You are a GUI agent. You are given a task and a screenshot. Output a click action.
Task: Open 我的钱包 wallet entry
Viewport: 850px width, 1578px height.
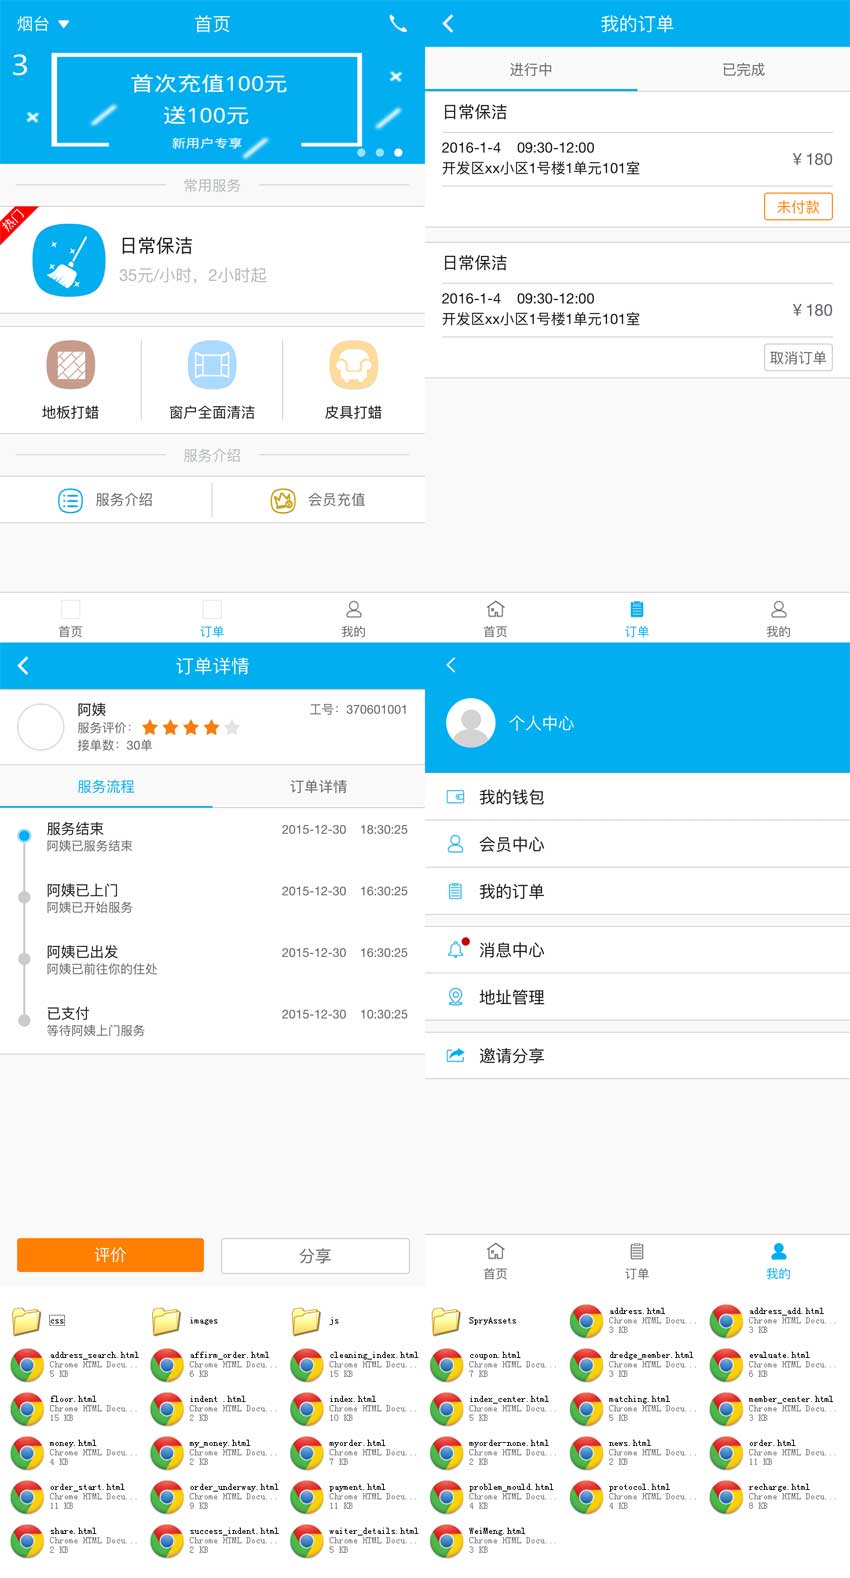pos(511,797)
